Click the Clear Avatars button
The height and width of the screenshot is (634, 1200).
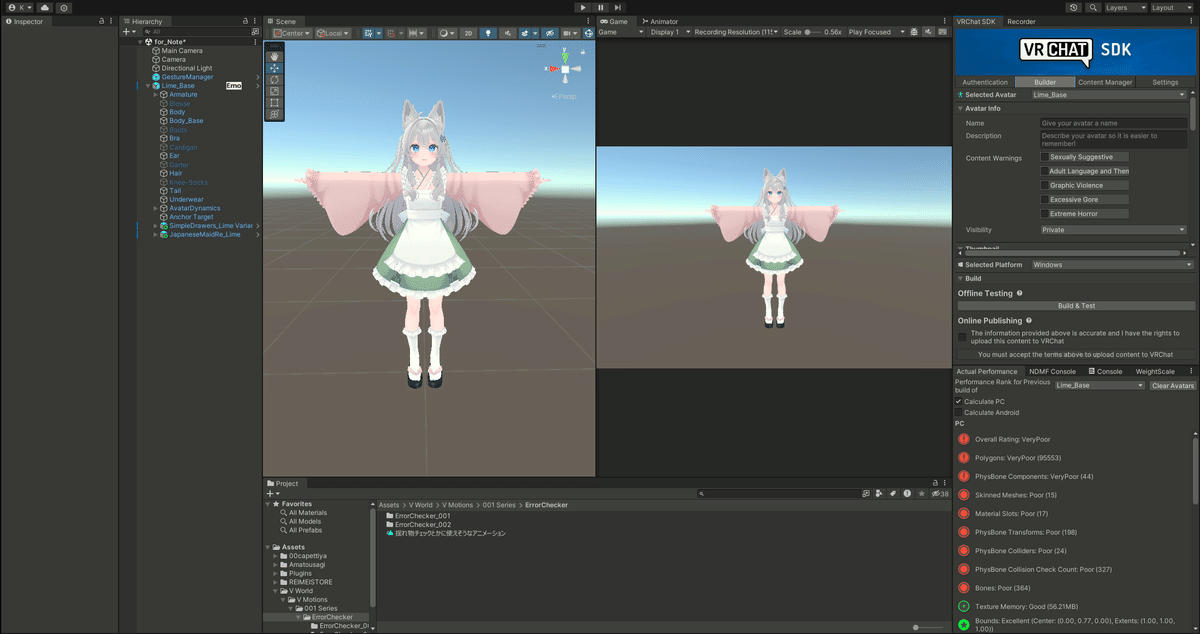click(1172, 385)
